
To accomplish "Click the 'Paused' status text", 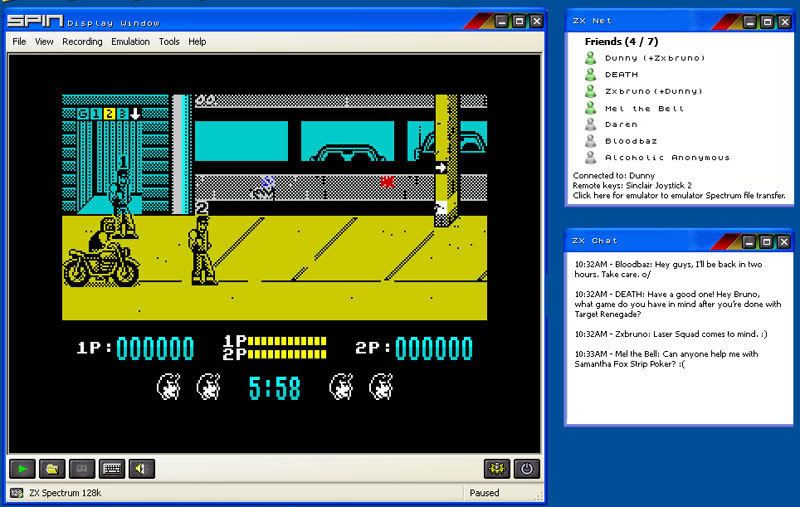I will 484,493.
